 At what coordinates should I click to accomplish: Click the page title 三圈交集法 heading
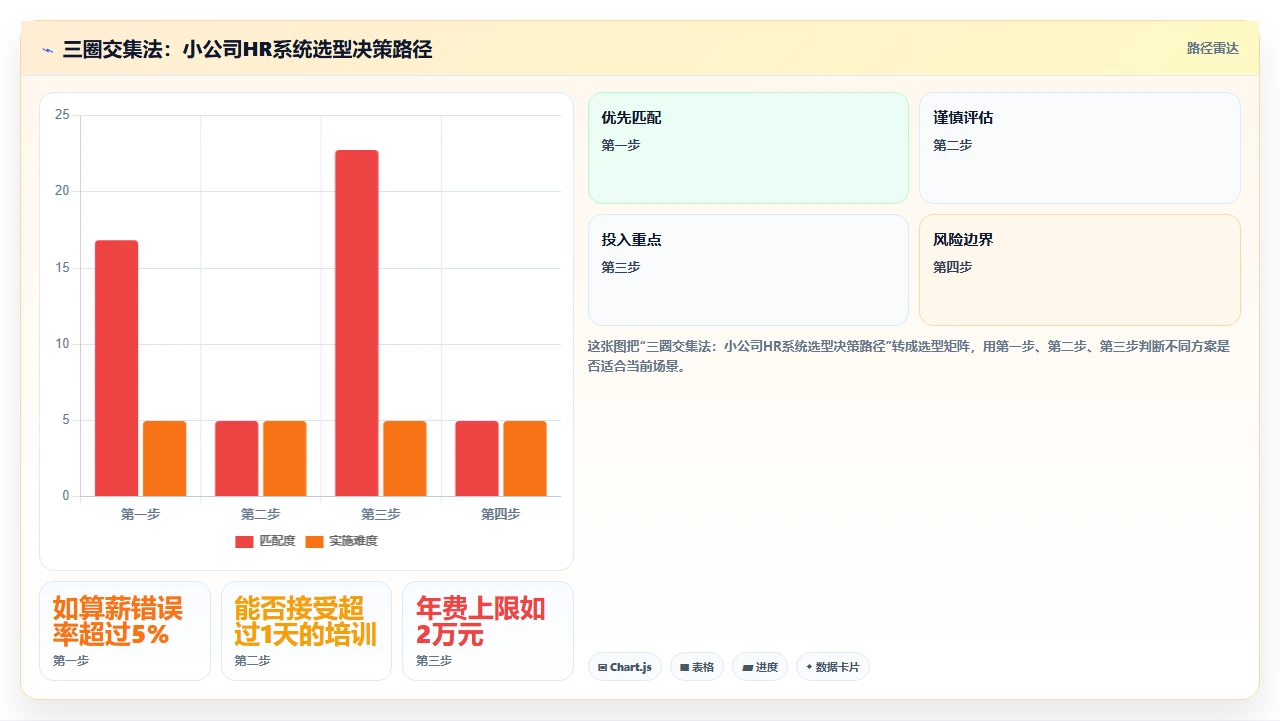[x=247, y=49]
